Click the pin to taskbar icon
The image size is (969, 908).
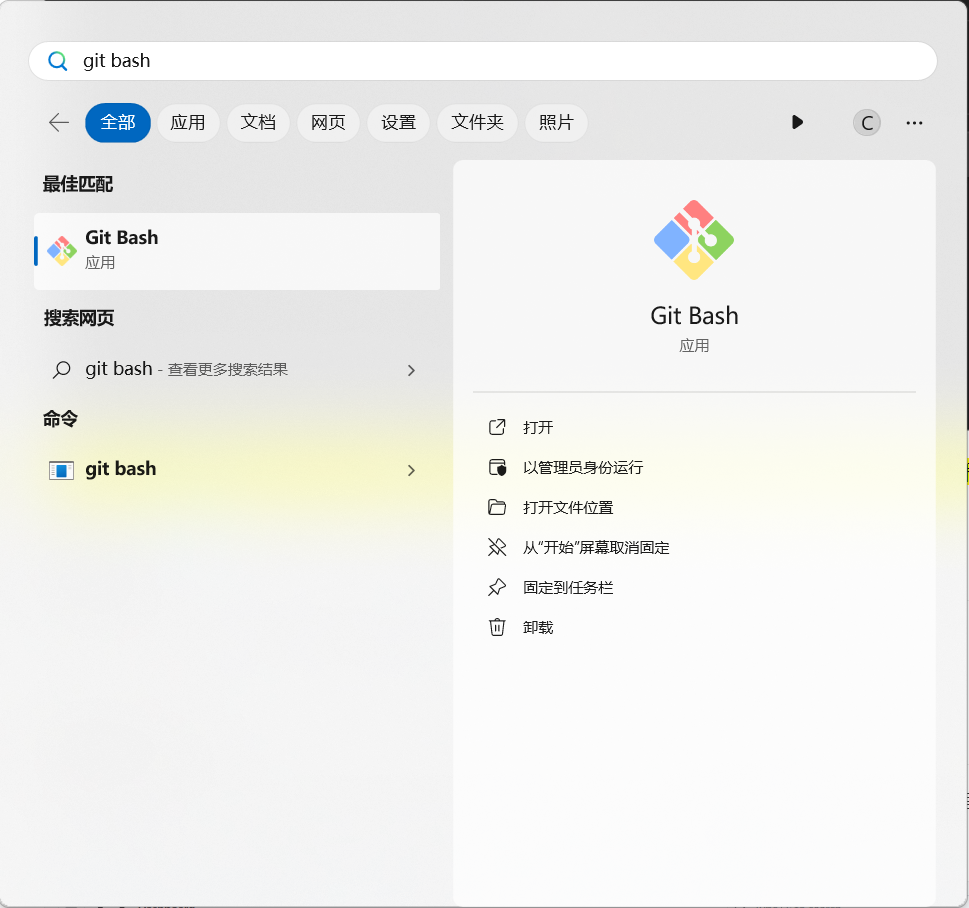[x=497, y=587]
